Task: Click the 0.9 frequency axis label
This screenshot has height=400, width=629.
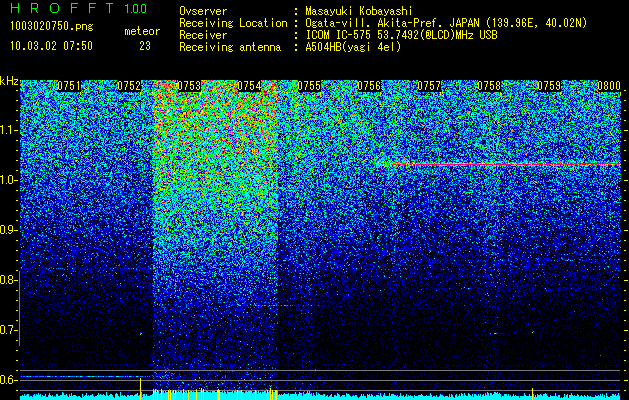Action: click(8, 230)
